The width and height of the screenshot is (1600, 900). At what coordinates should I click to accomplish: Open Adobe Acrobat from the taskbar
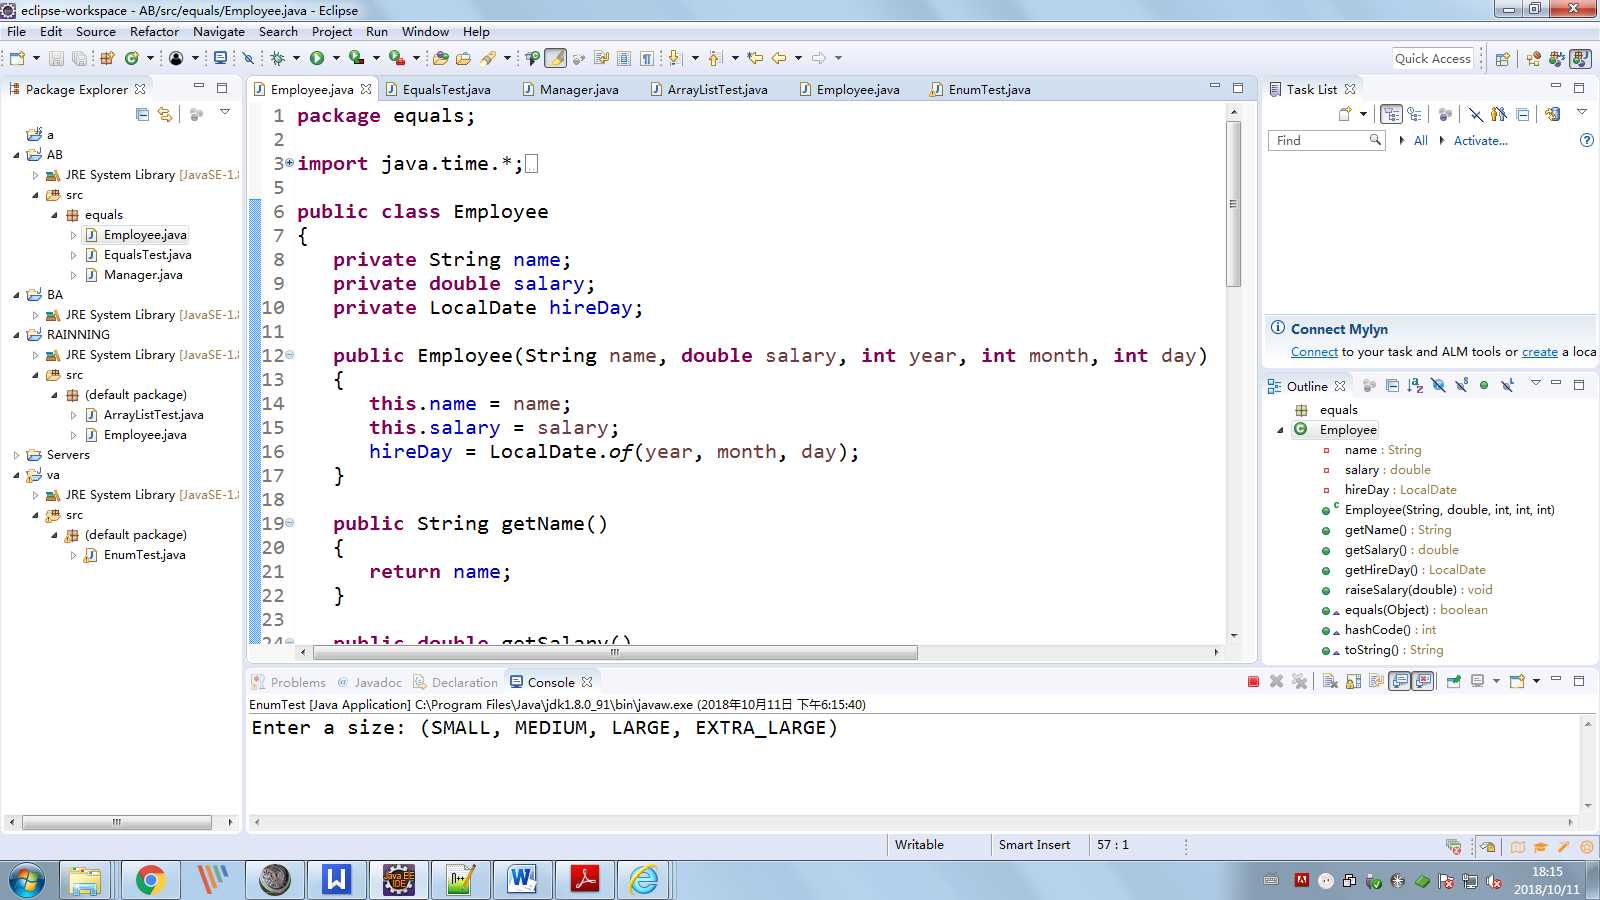(585, 880)
